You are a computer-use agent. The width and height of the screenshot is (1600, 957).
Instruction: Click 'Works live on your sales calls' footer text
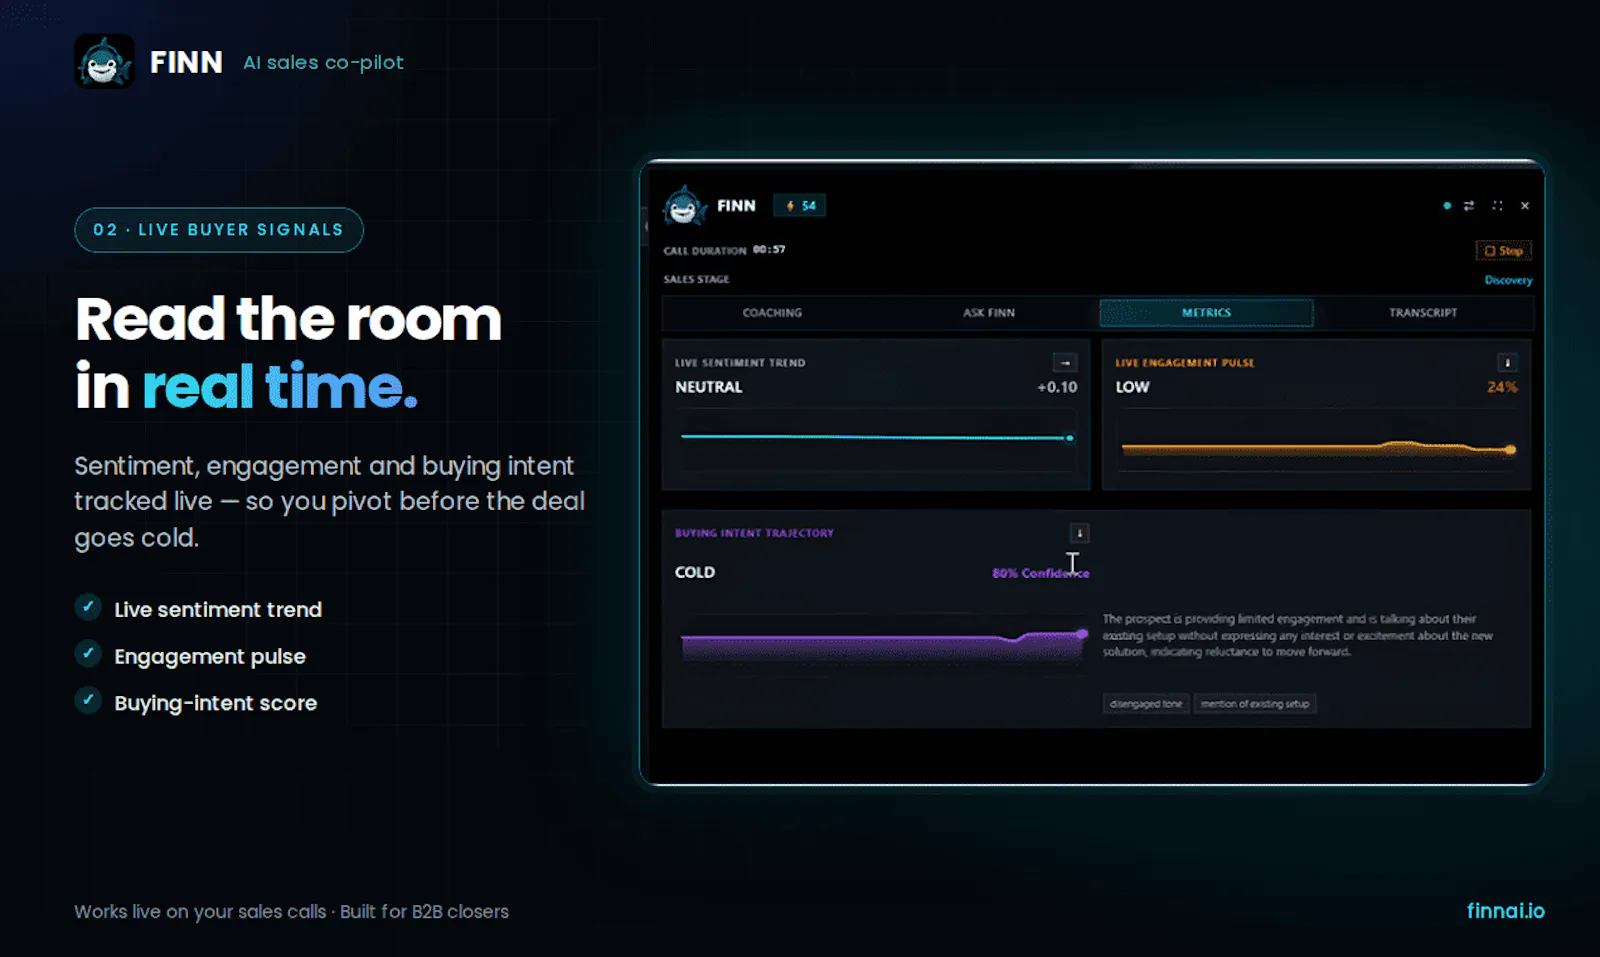(200, 912)
